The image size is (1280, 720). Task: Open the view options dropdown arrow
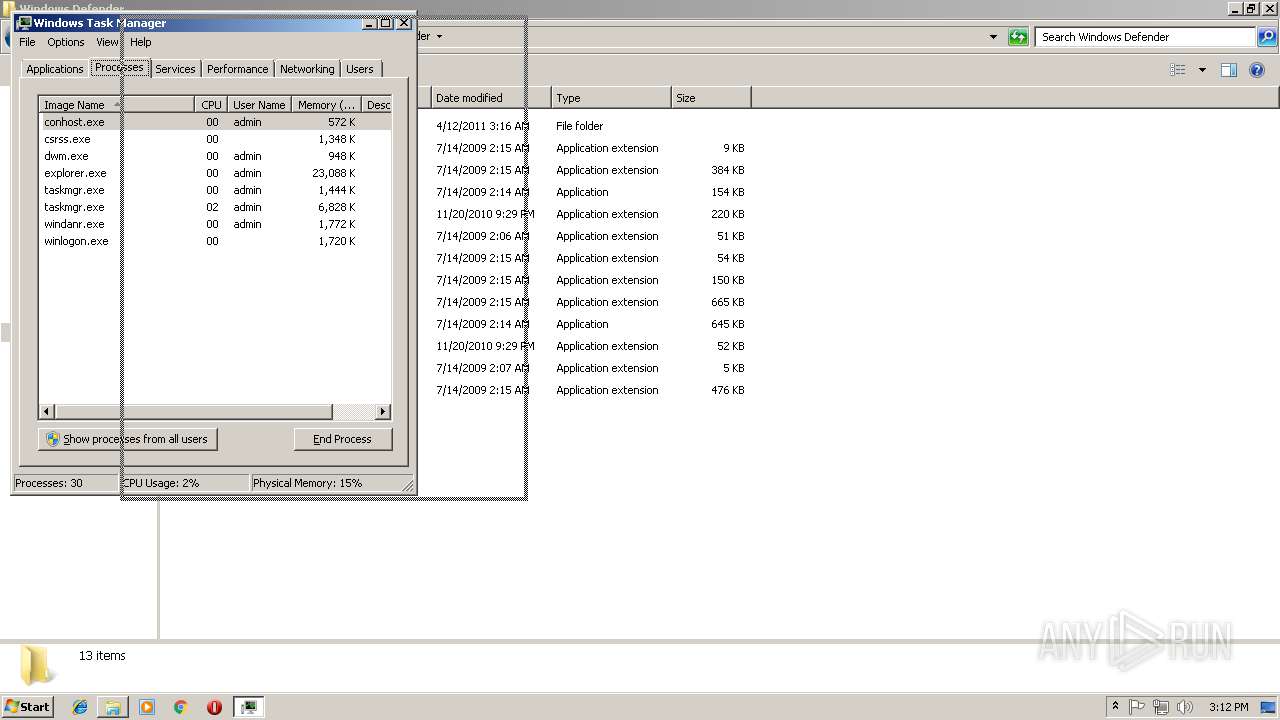pyautogui.click(x=1202, y=70)
